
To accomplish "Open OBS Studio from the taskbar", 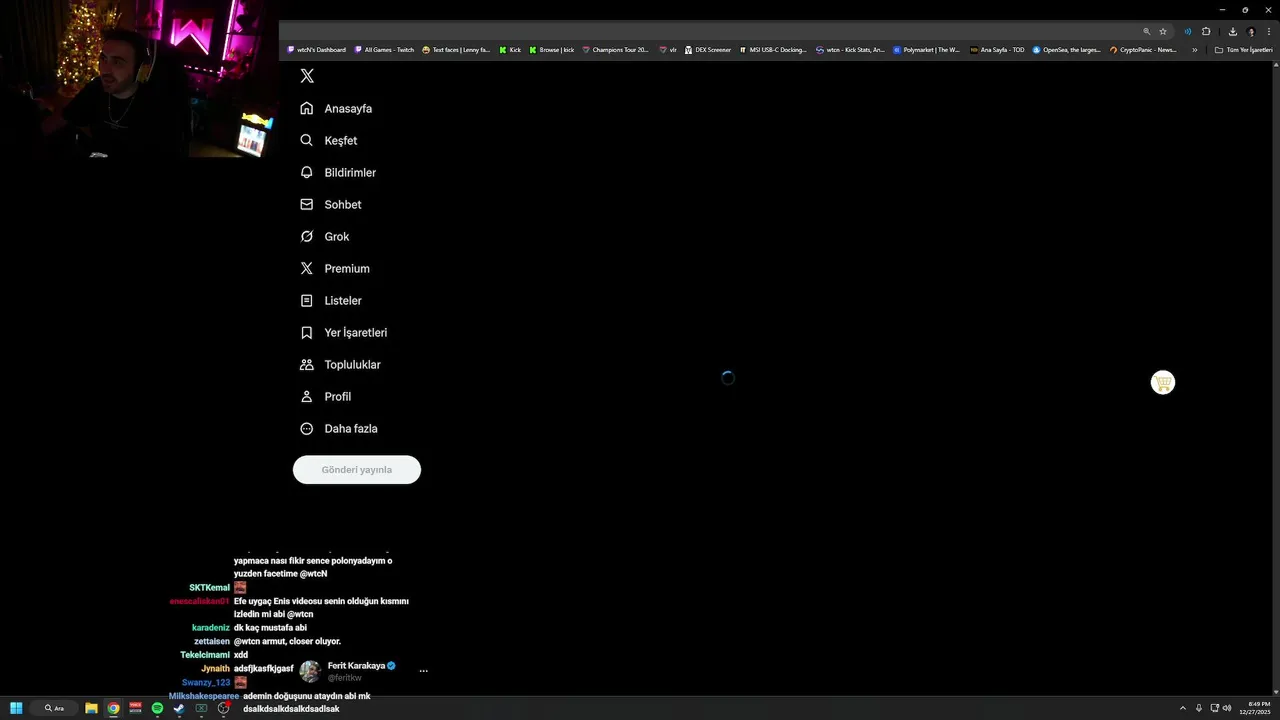I will click(x=224, y=708).
